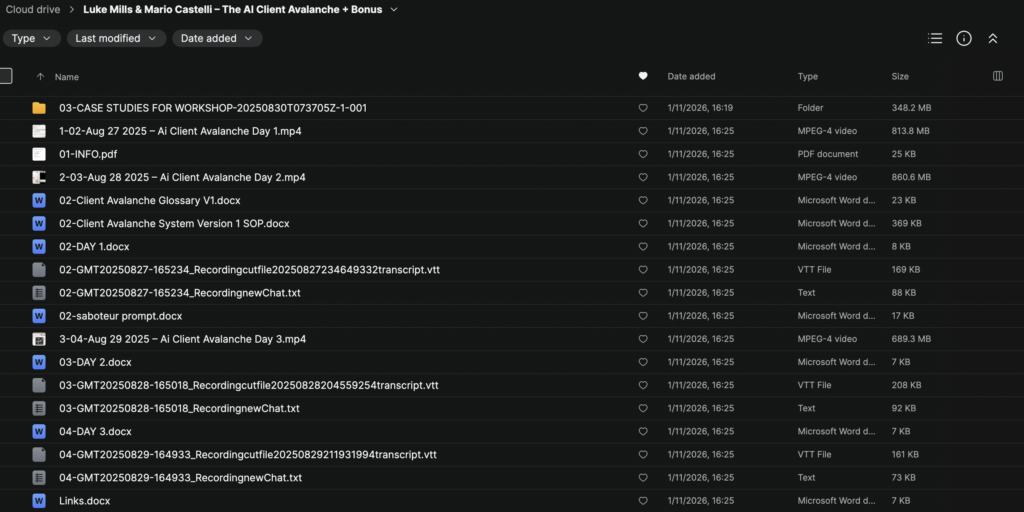
Task: Click Word icon for Glossary V1.docx
Action: click(x=39, y=200)
